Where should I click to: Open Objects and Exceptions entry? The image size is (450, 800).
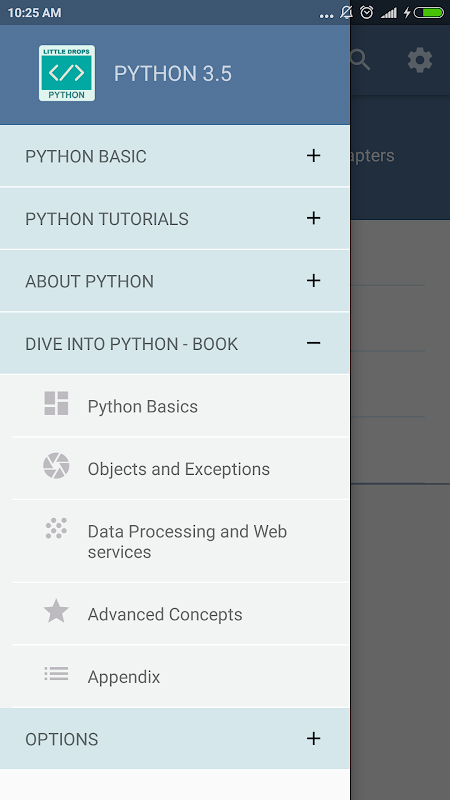[x=179, y=469]
